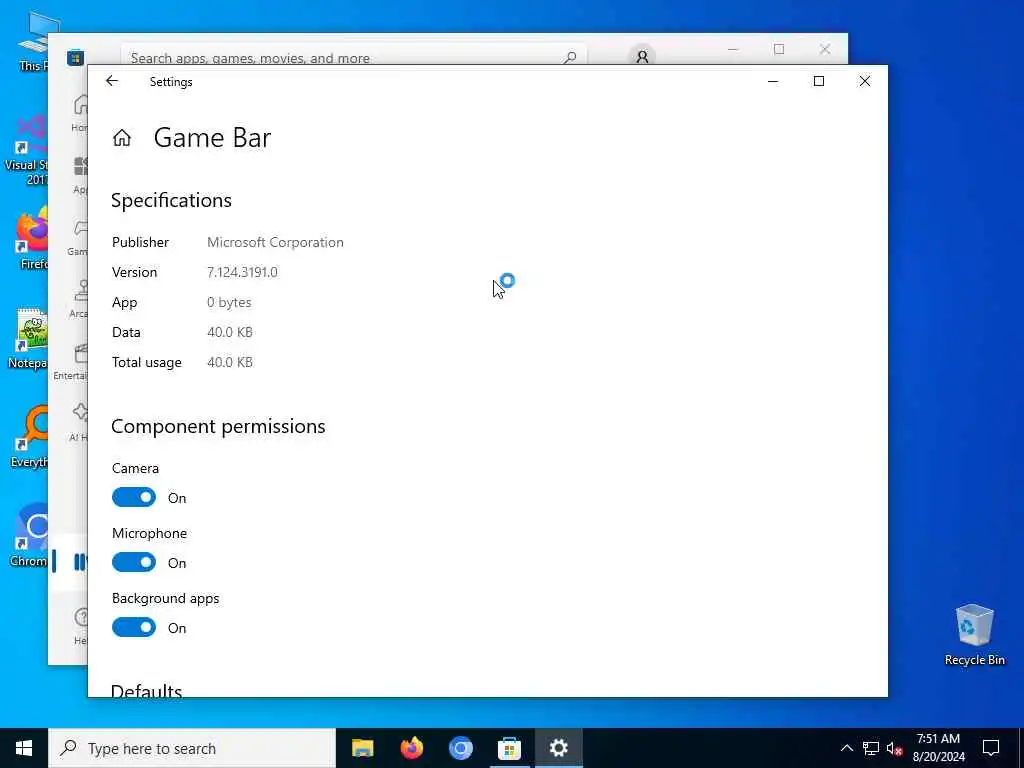Click the Specifications heading
This screenshot has width=1024, height=768.
tap(171, 200)
